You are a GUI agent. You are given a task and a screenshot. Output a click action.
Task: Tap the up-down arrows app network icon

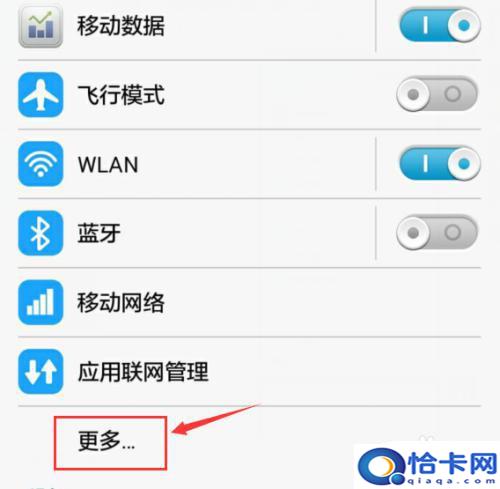coord(40,371)
